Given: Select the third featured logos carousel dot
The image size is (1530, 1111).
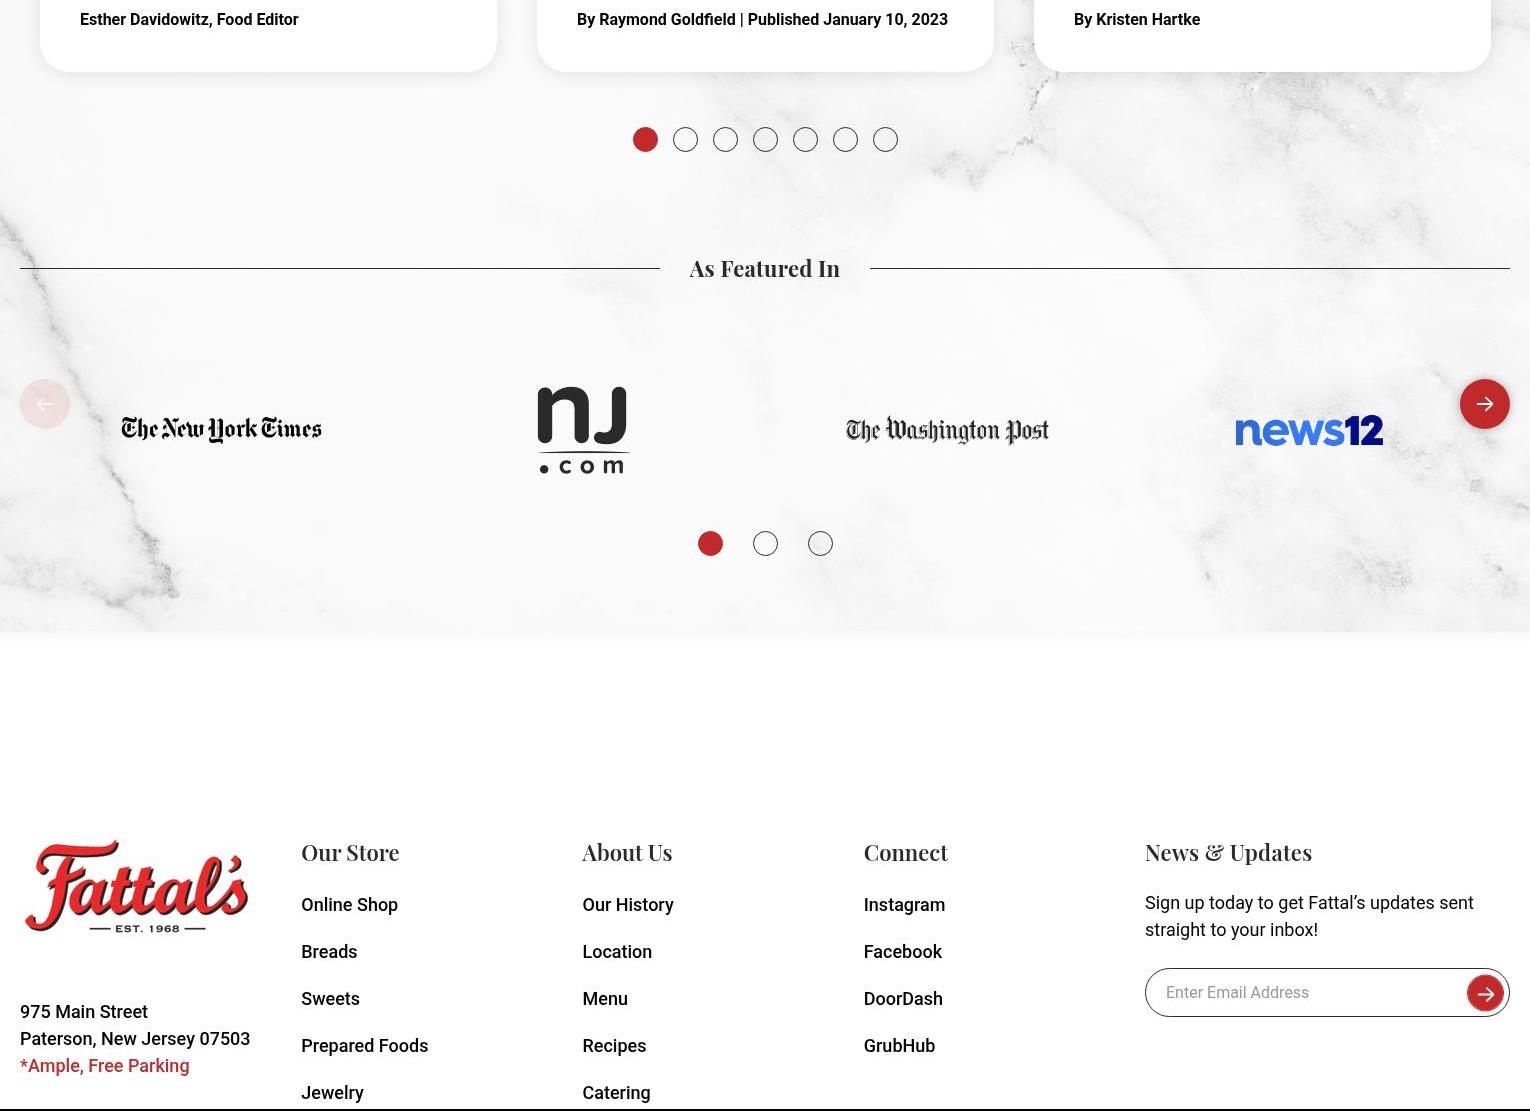Looking at the screenshot, I should [x=820, y=543].
